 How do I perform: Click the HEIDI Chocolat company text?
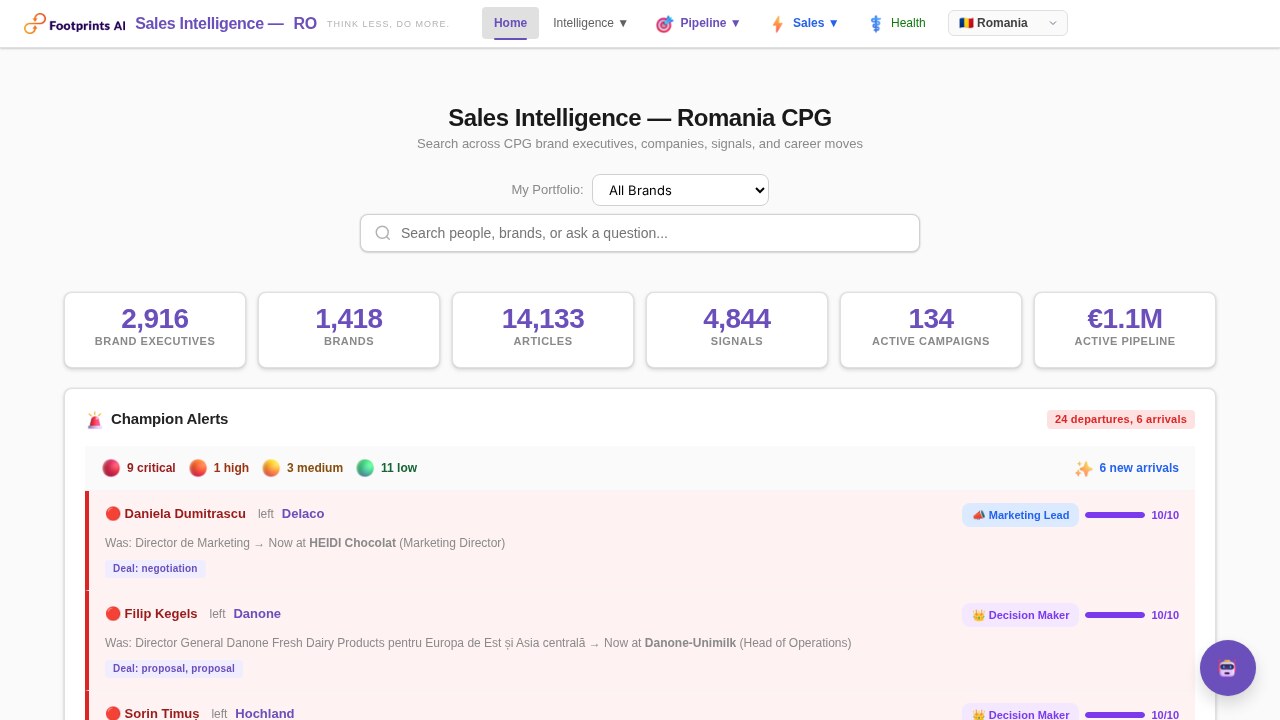coord(352,543)
